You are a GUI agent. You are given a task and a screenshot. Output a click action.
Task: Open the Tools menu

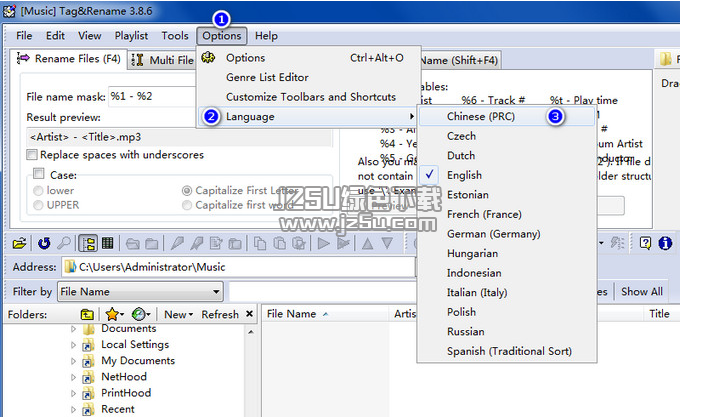(x=175, y=36)
